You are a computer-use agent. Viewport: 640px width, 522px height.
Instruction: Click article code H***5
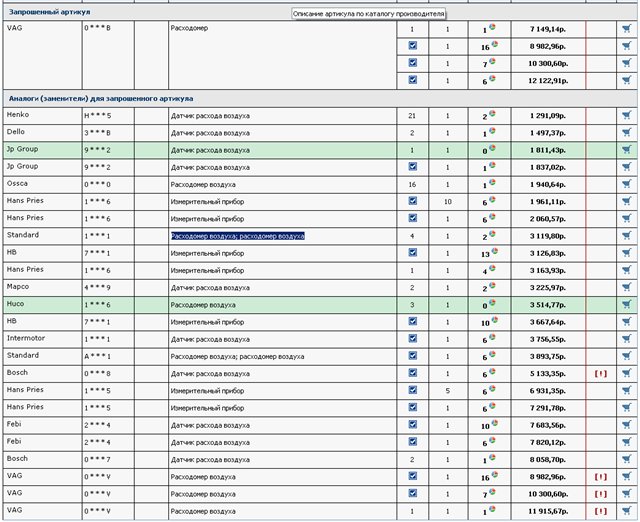(x=98, y=116)
